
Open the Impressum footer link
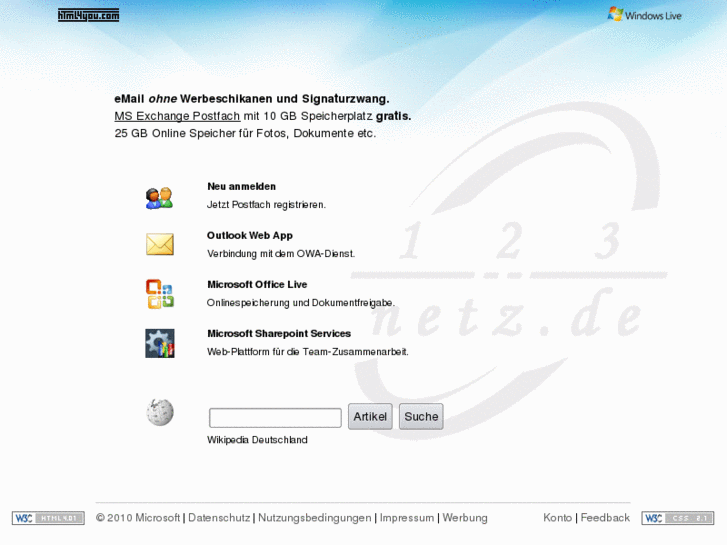click(x=407, y=518)
